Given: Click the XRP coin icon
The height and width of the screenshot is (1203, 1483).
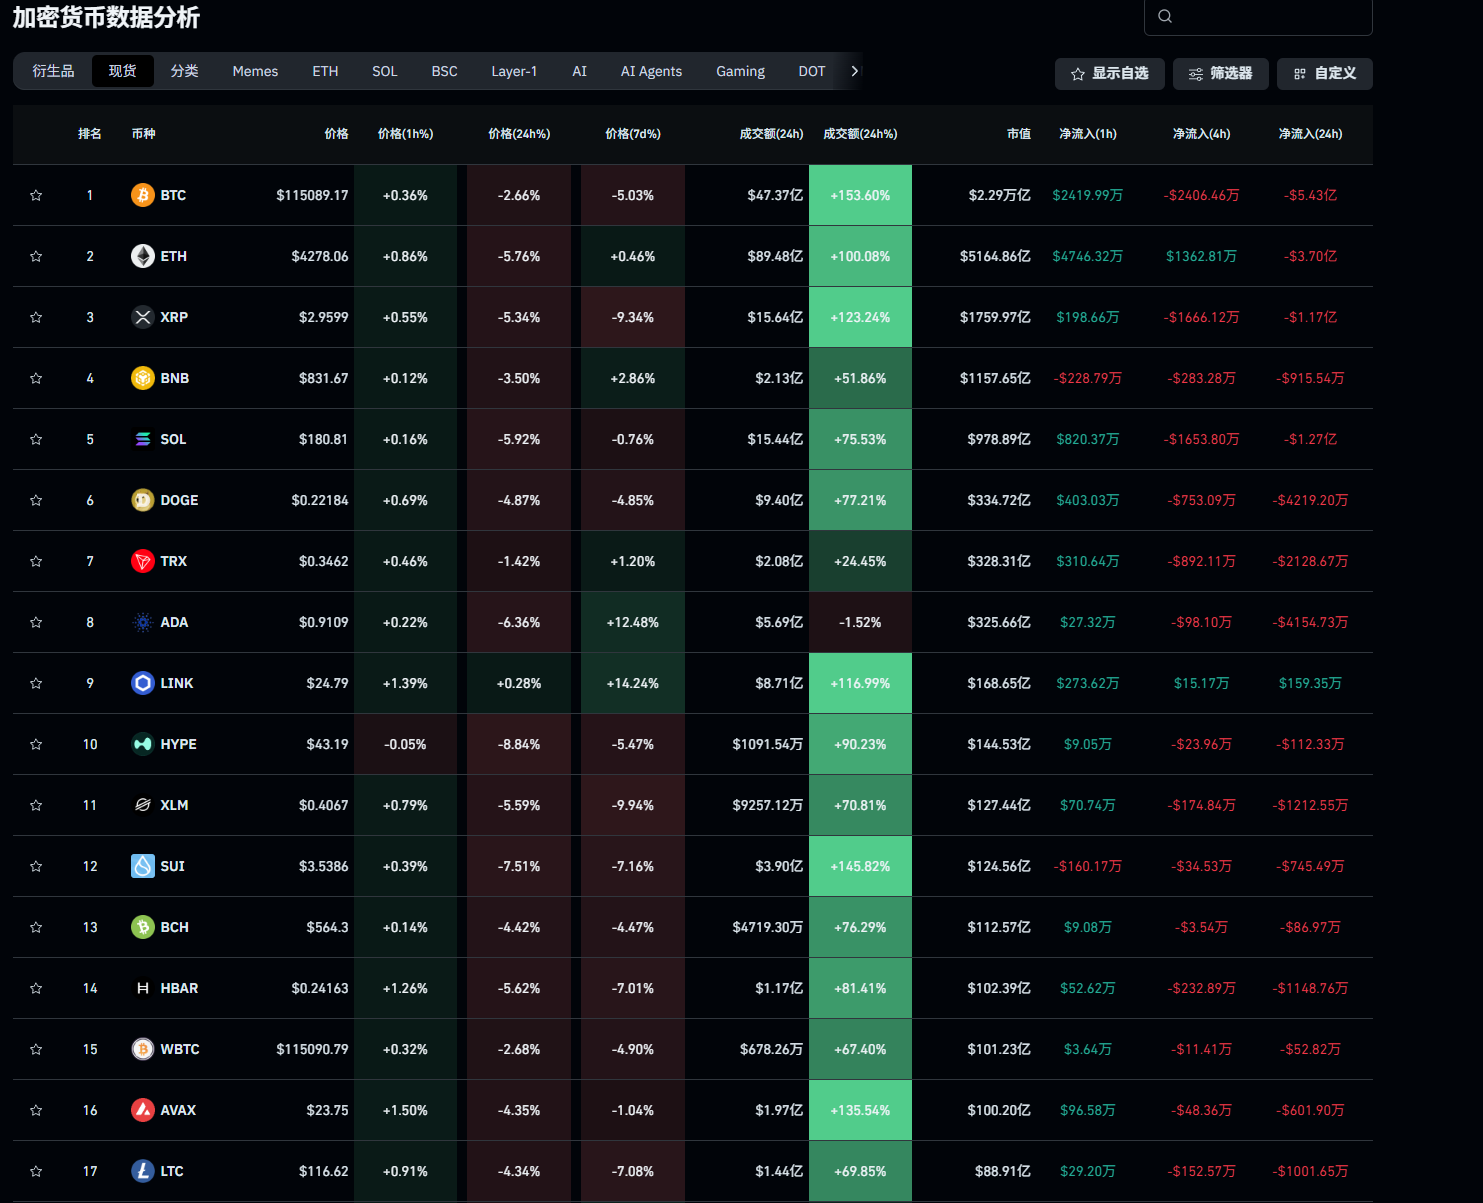Looking at the screenshot, I should (x=143, y=317).
